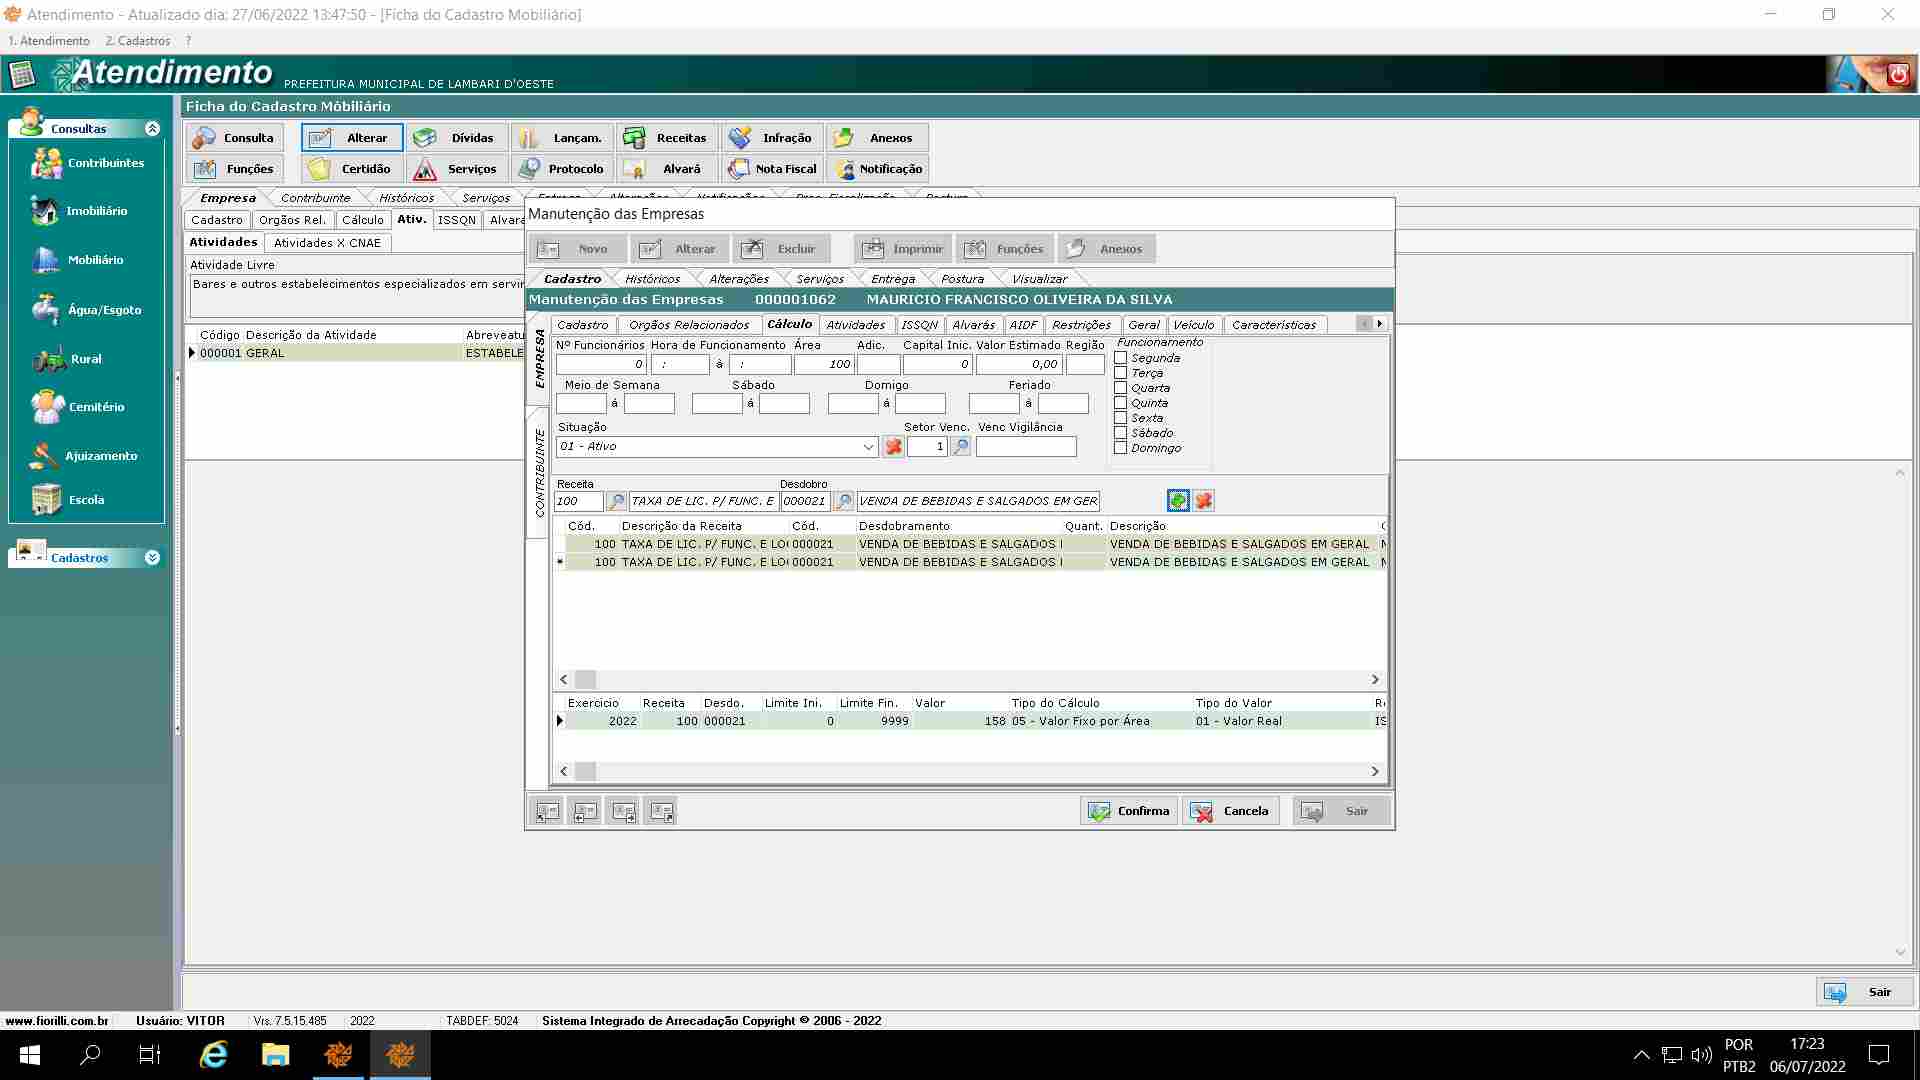Click the green add receita icon
Image resolution: width=1920 pixels, height=1080 pixels.
click(x=1178, y=501)
